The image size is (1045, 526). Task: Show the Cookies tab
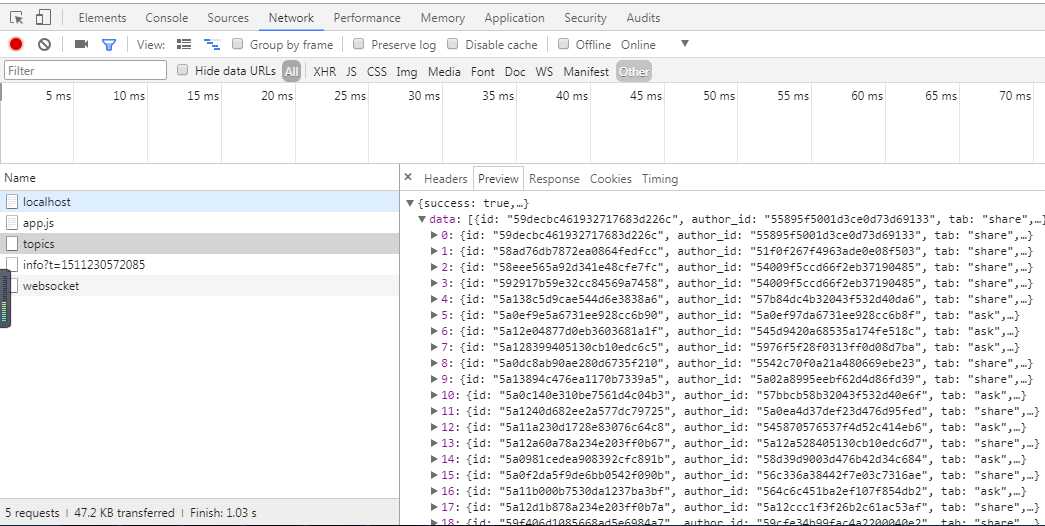pyautogui.click(x=610, y=179)
